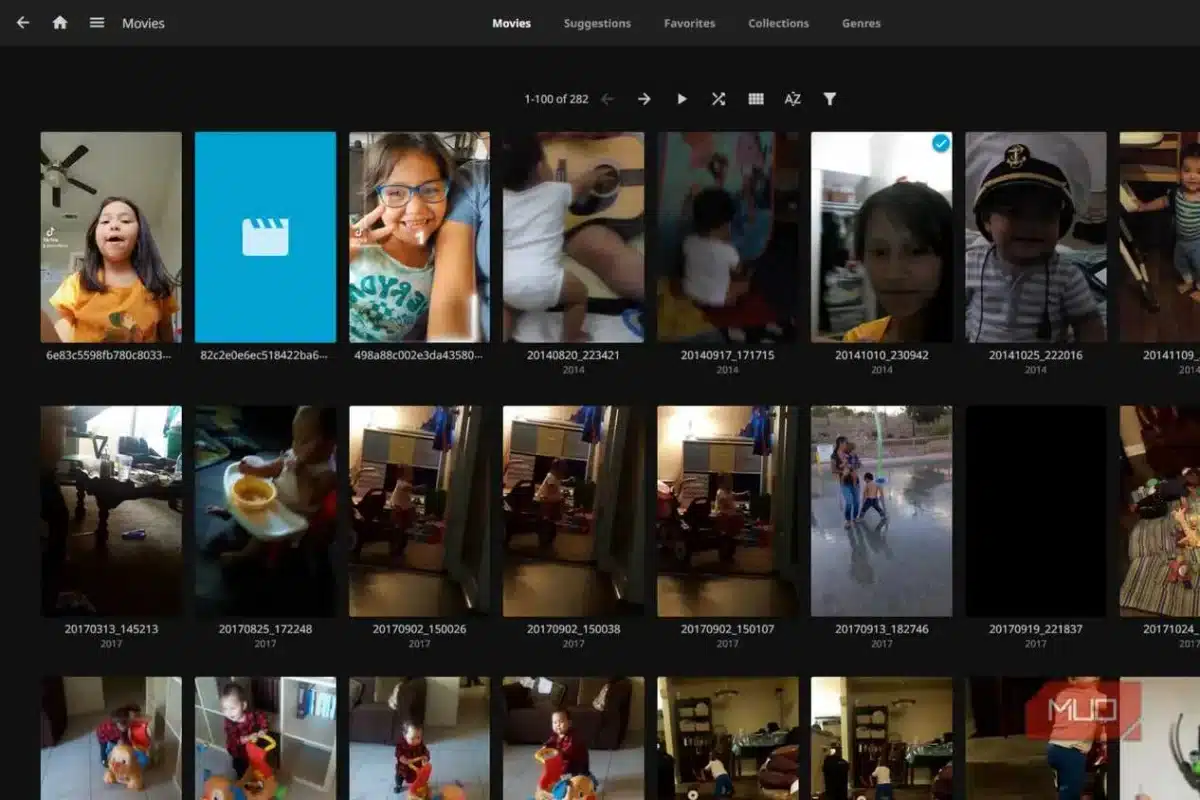Image resolution: width=1200 pixels, height=800 pixels.
Task: Switch to the Genres tab
Action: pyautogui.click(x=861, y=23)
